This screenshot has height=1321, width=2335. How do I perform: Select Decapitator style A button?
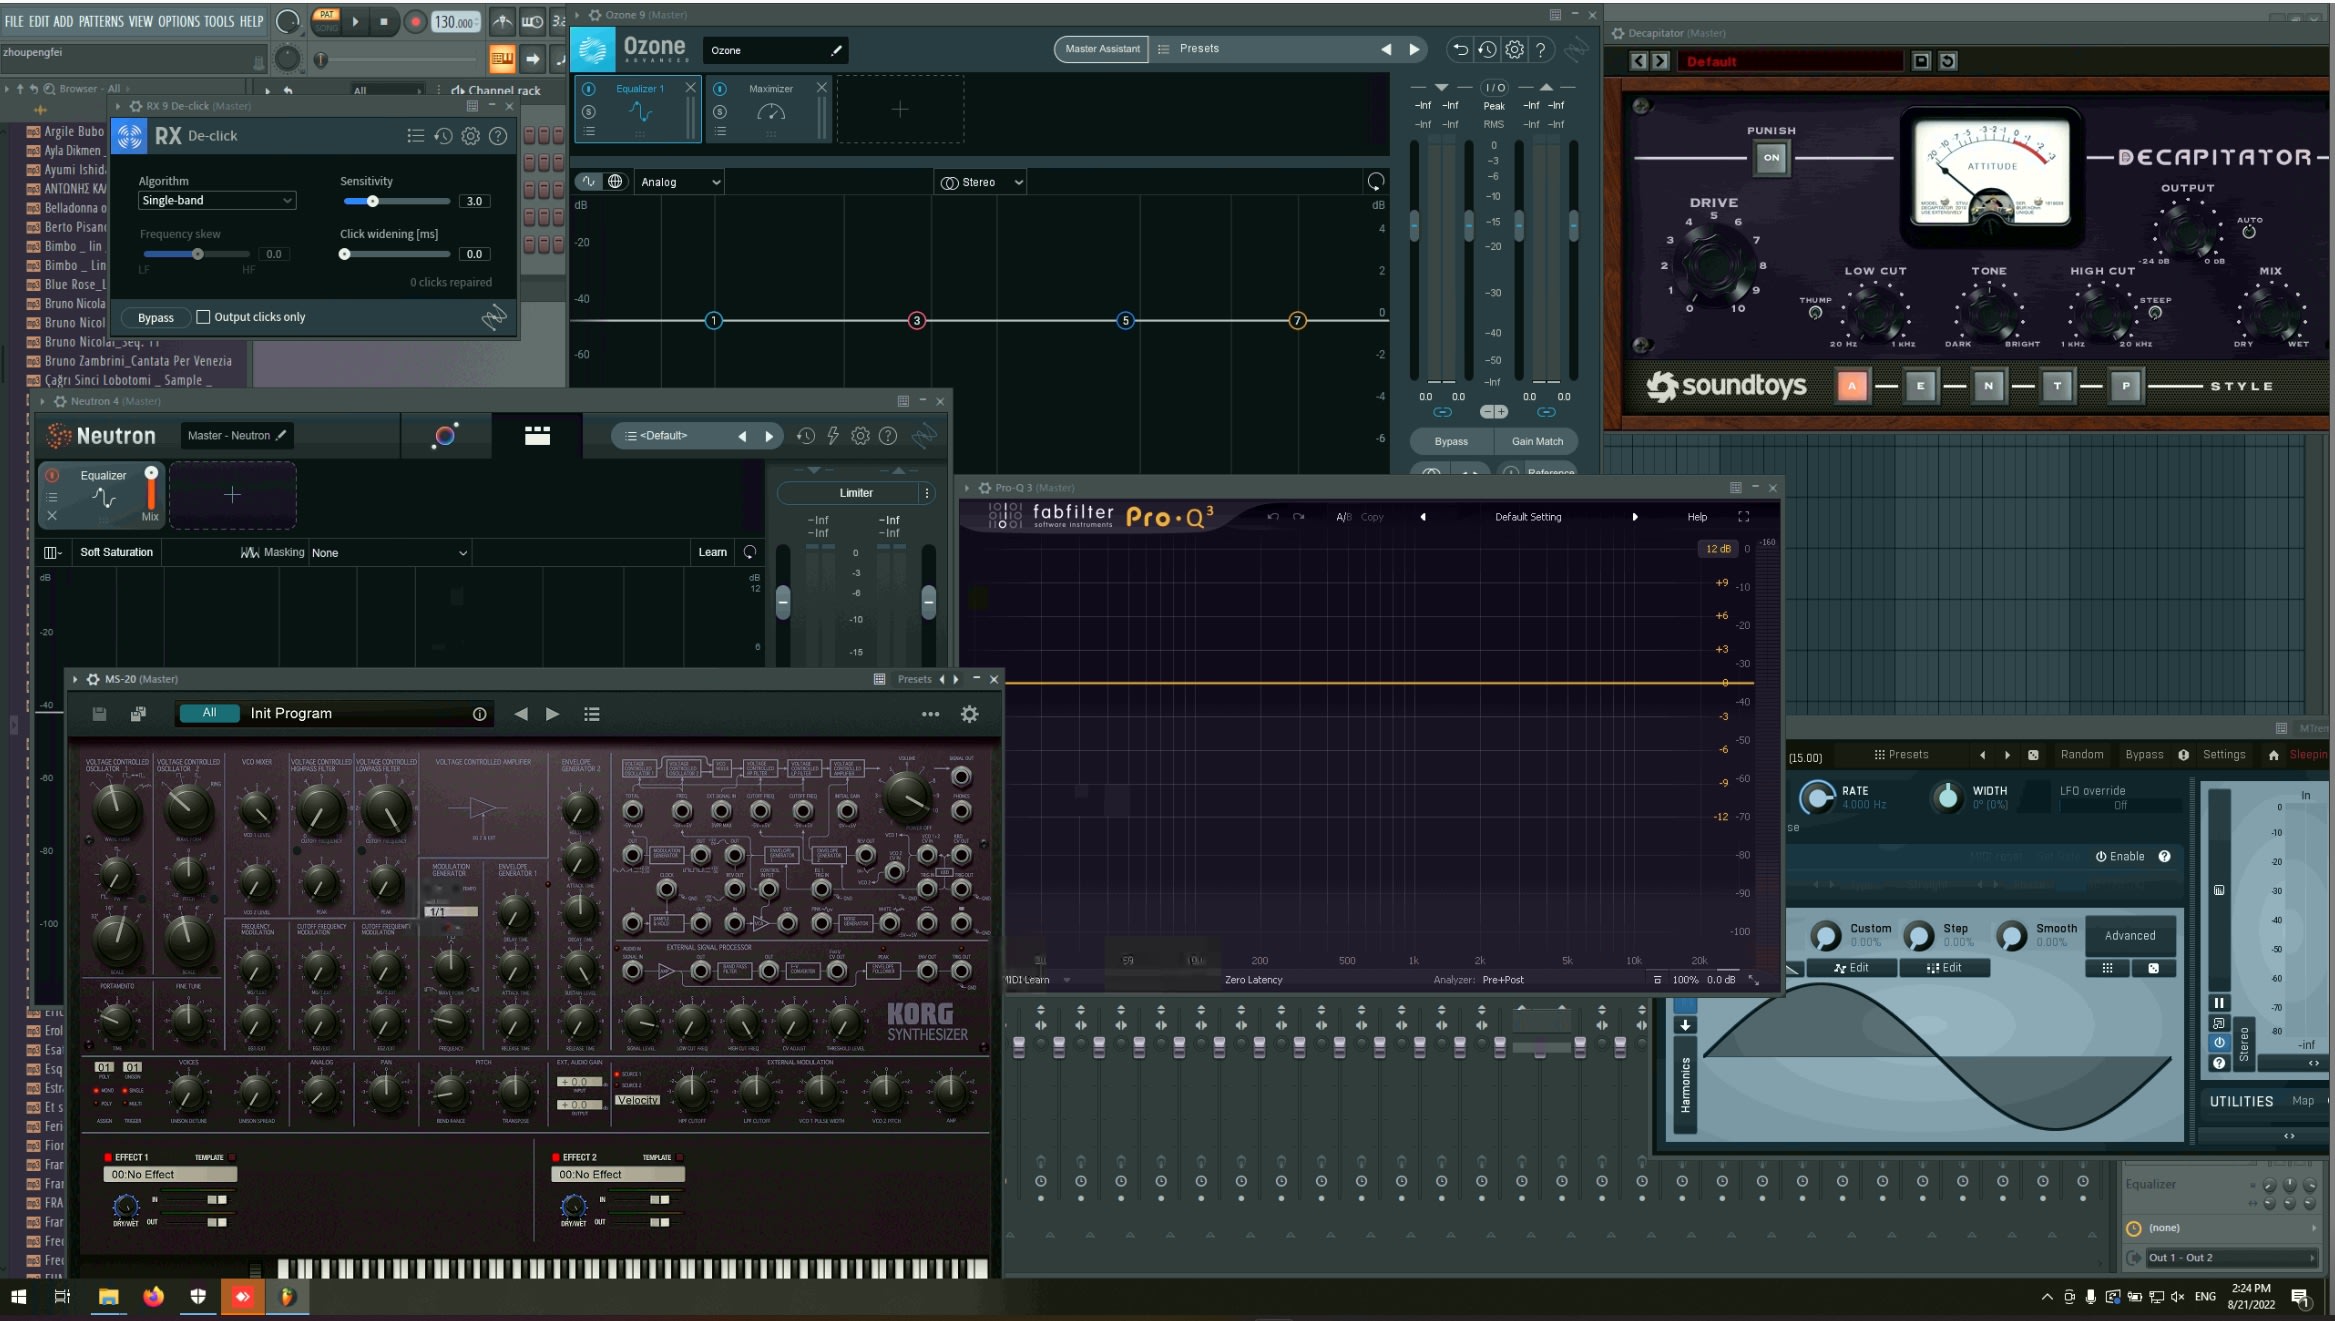[x=1852, y=386]
